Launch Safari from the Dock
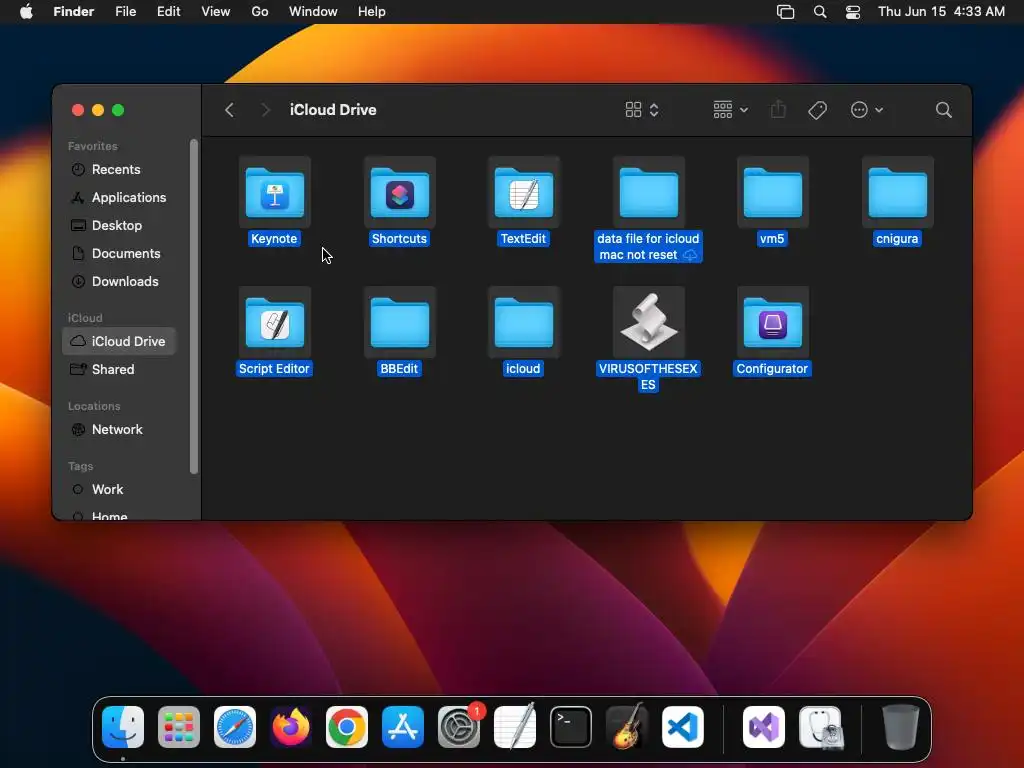This screenshot has width=1024, height=768. [x=235, y=727]
